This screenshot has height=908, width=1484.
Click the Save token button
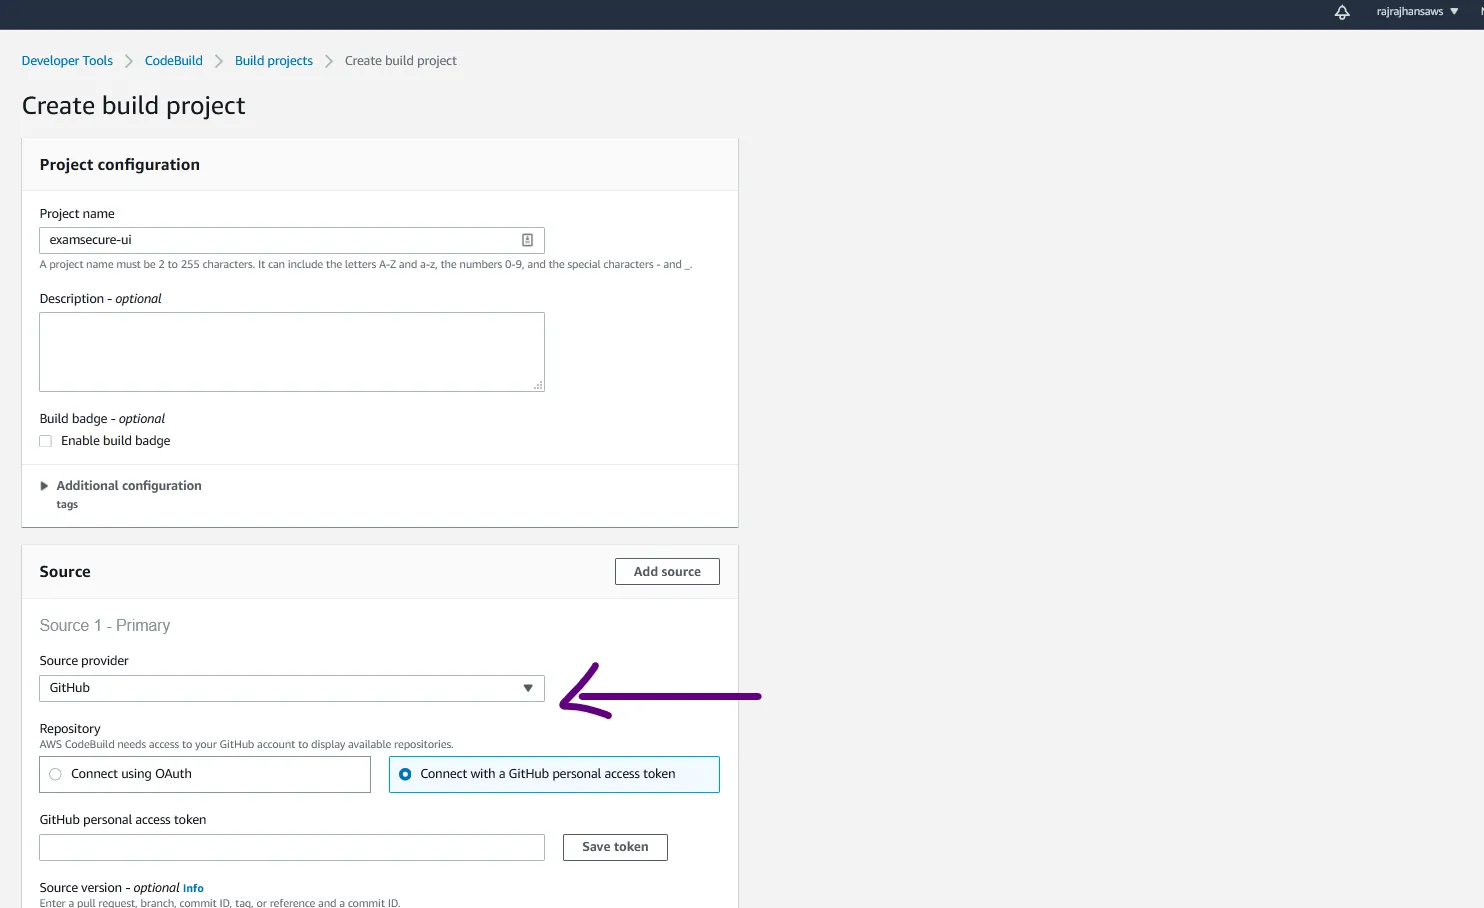(614, 847)
